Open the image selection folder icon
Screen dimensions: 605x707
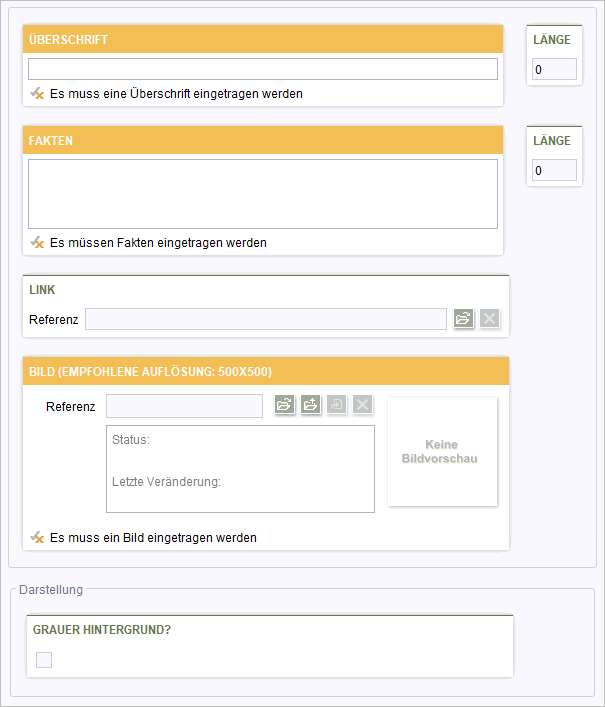pyautogui.click(x=284, y=404)
